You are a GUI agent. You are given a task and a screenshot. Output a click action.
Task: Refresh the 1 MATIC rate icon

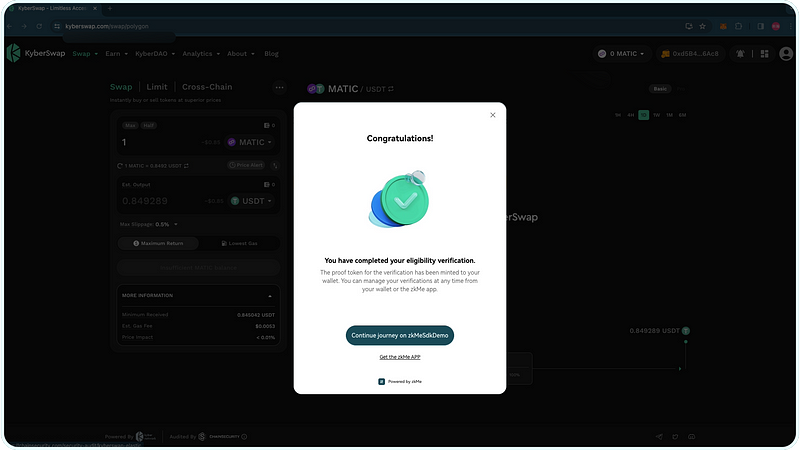pyautogui.click(x=120, y=166)
